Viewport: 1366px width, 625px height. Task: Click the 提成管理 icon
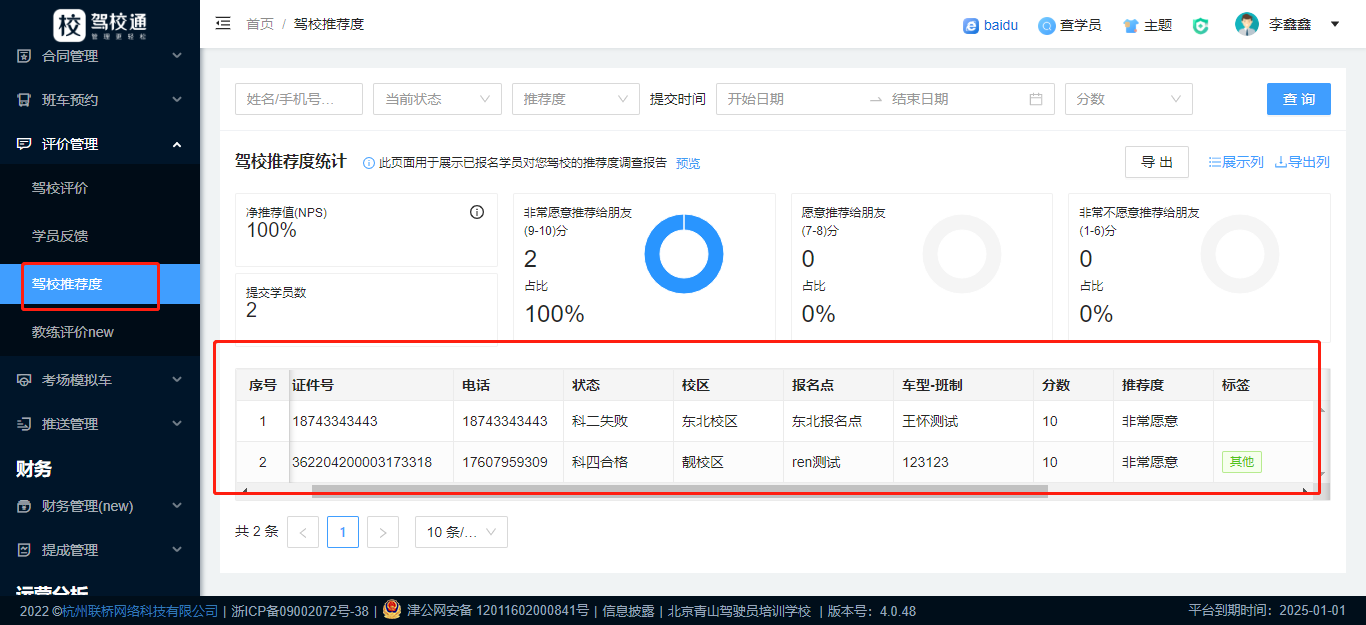[x=24, y=550]
